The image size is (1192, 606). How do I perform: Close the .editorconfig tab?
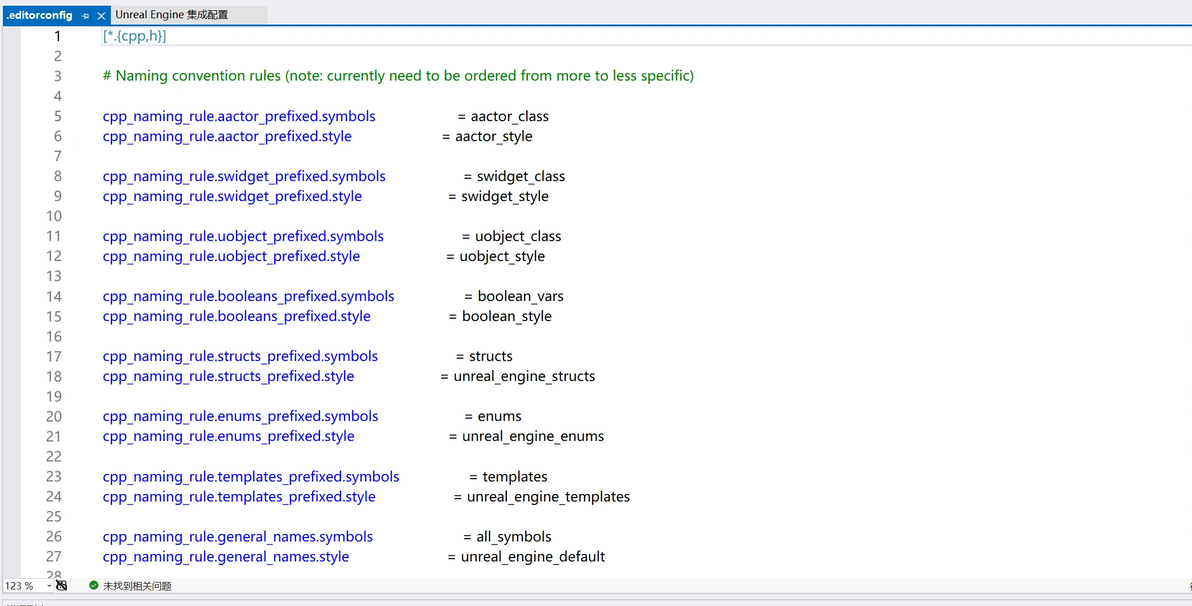(x=101, y=16)
